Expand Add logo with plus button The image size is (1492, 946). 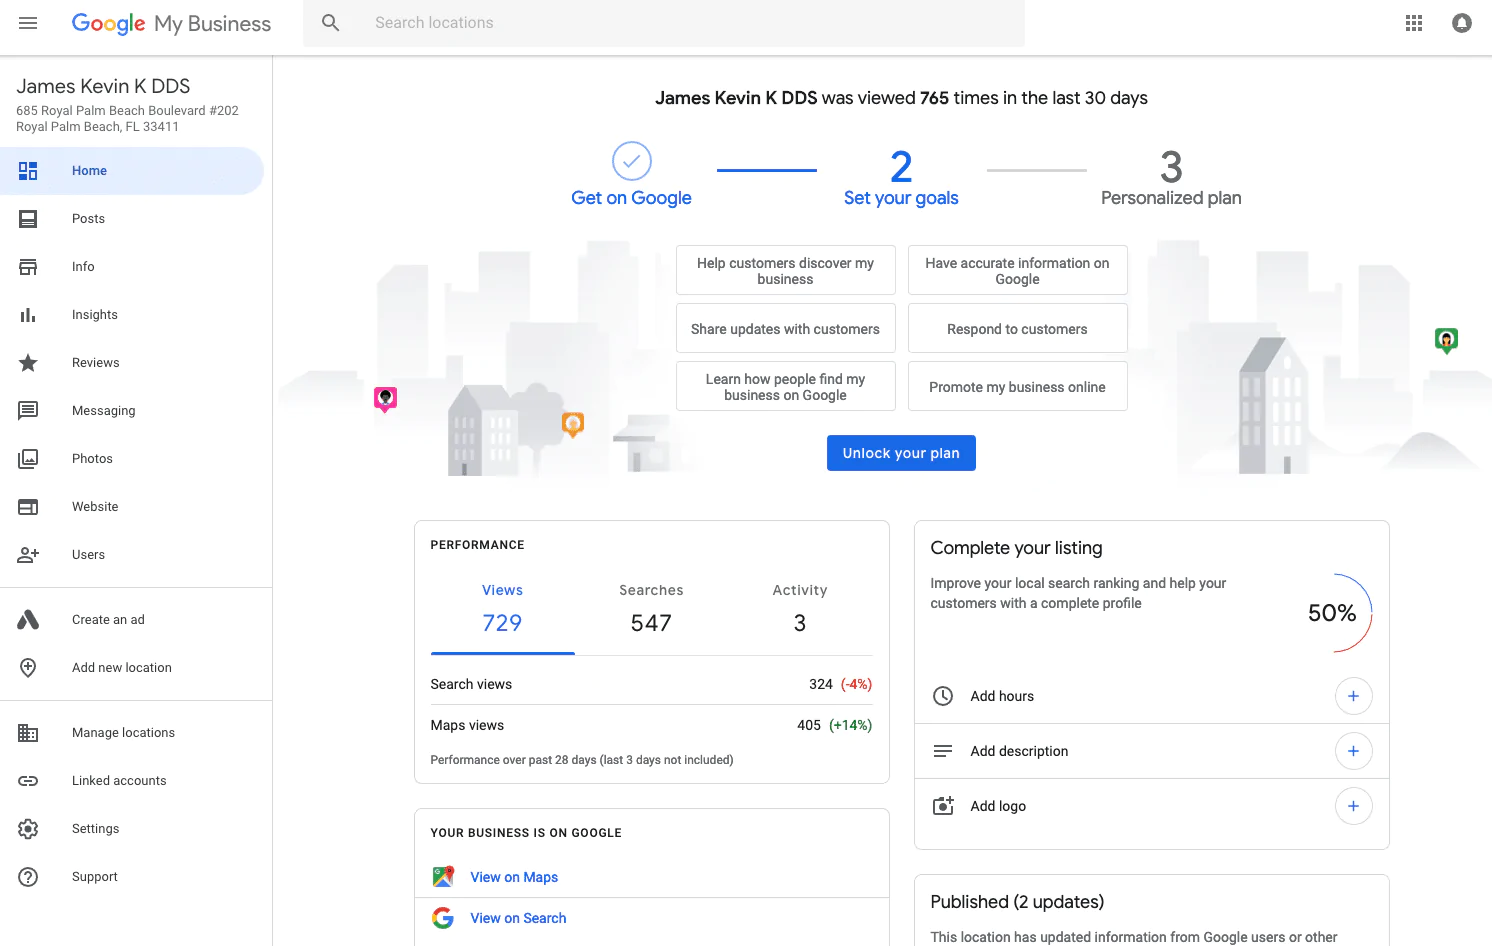point(1353,806)
